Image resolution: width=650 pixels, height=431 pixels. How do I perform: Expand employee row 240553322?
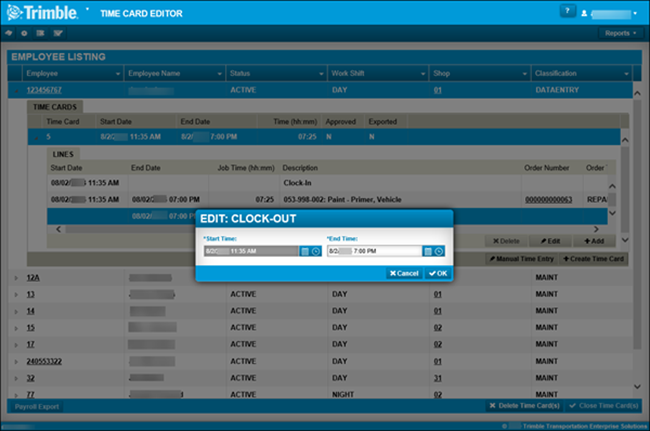16,360
